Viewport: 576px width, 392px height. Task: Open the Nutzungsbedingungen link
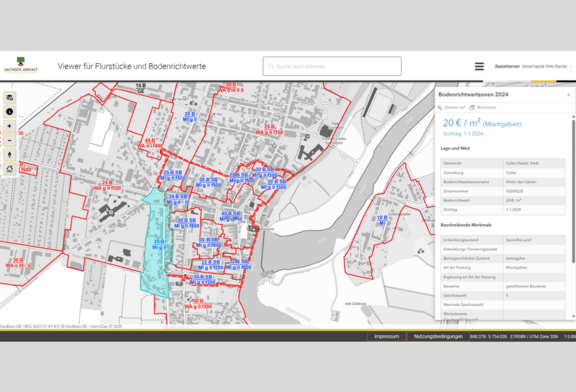click(x=438, y=337)
